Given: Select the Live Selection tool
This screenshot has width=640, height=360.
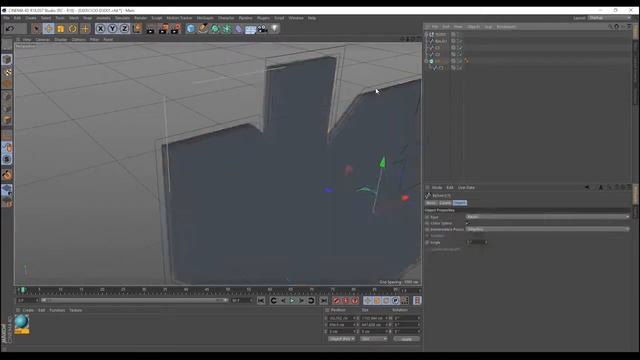Looking at the screenshot, I should point(36,29).
